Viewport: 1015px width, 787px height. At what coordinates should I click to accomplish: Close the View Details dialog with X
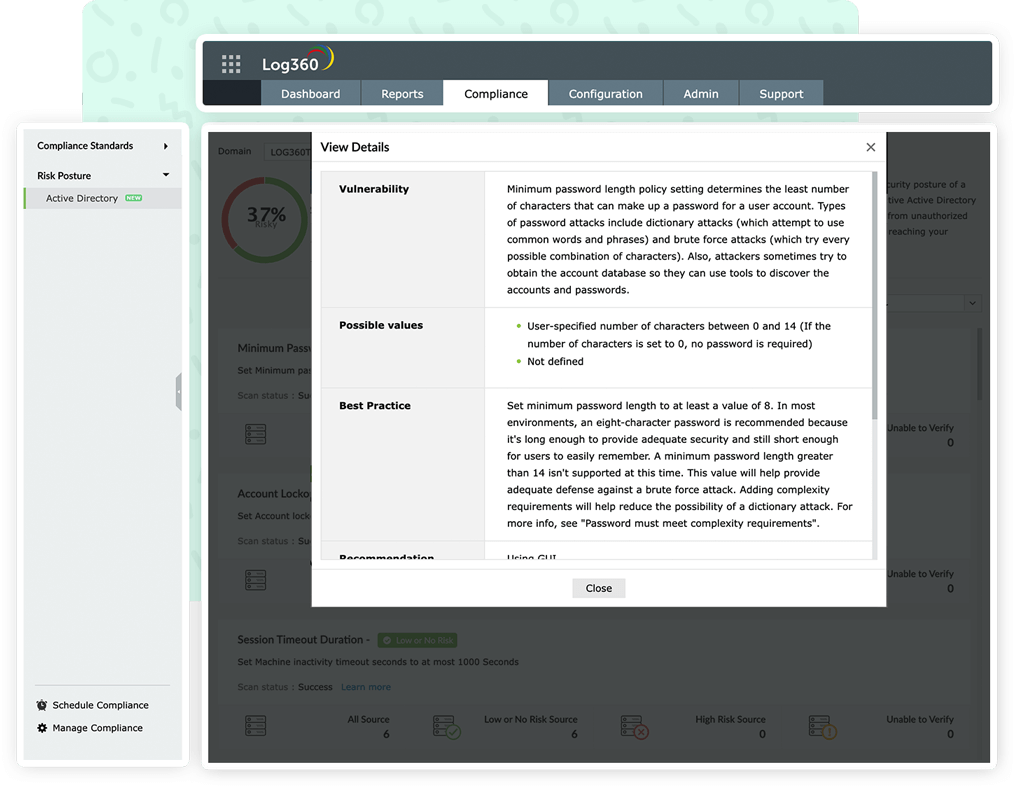click(x=871, y=147)
